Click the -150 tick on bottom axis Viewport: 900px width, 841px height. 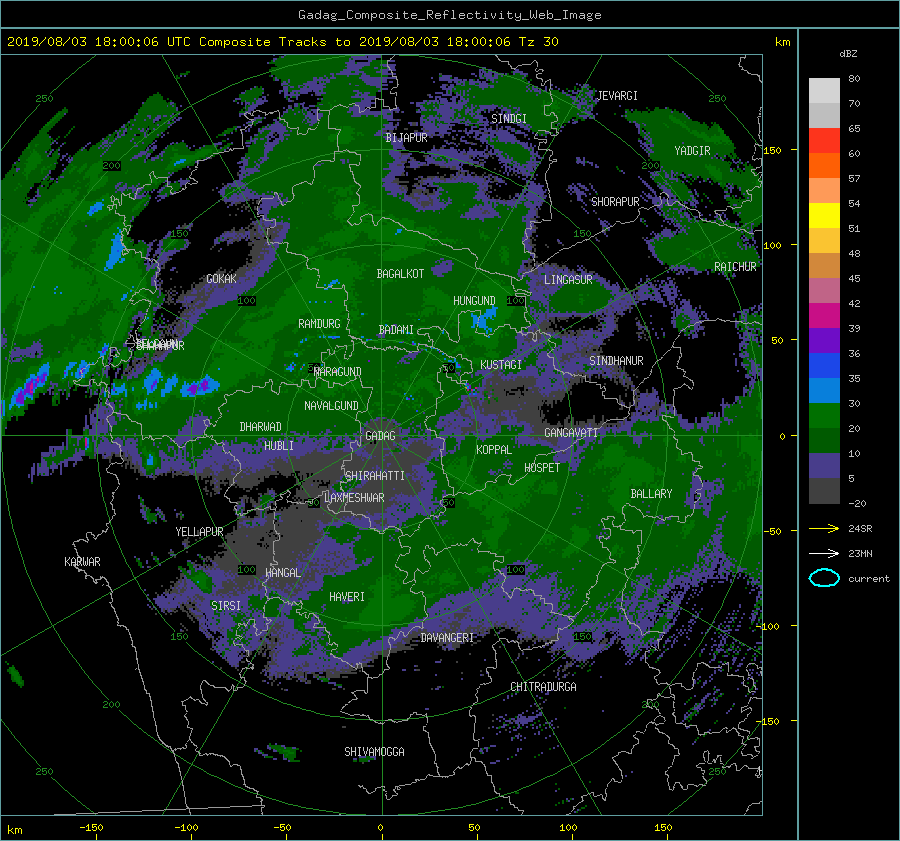pos(91,828)
